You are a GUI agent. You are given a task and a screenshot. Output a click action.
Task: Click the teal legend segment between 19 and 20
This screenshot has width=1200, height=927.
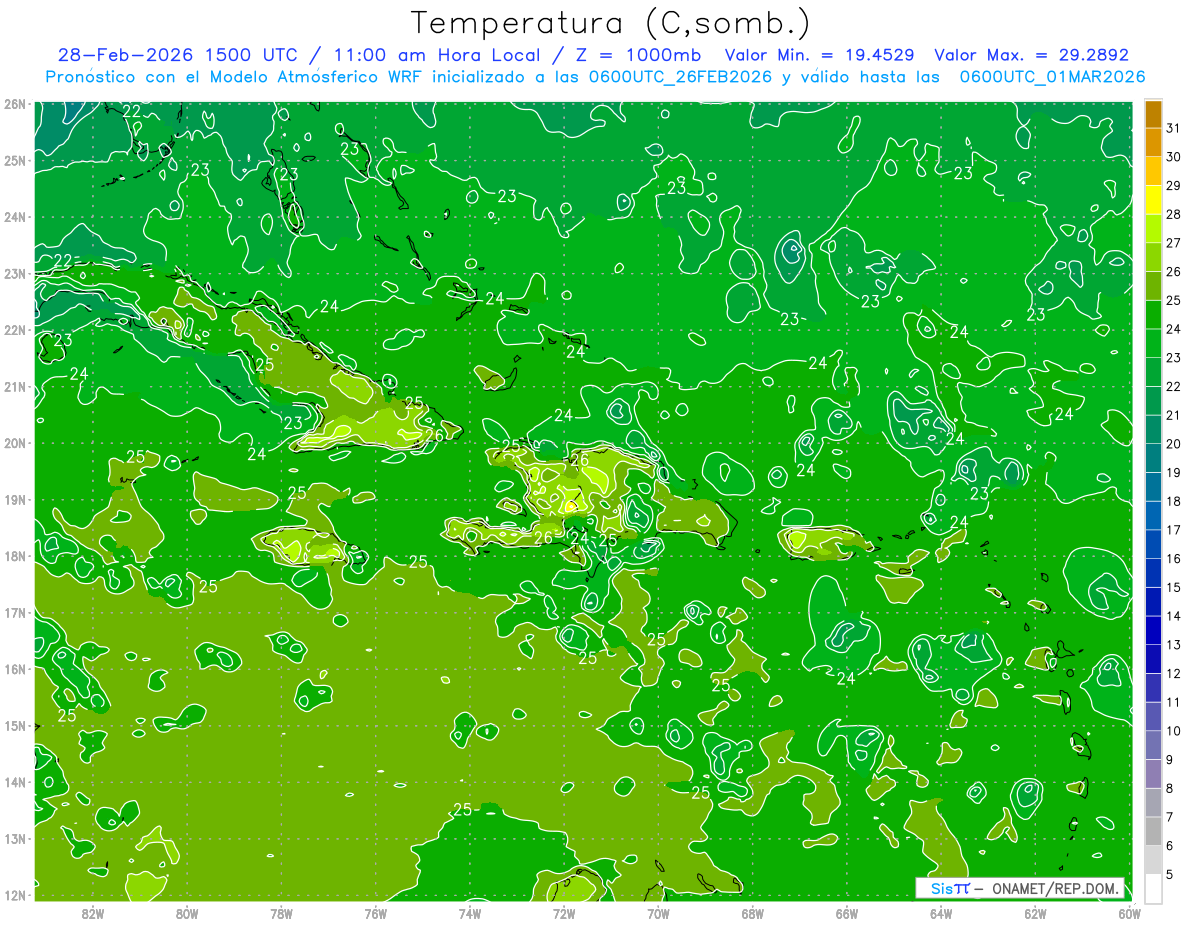tap(1153, 458)
